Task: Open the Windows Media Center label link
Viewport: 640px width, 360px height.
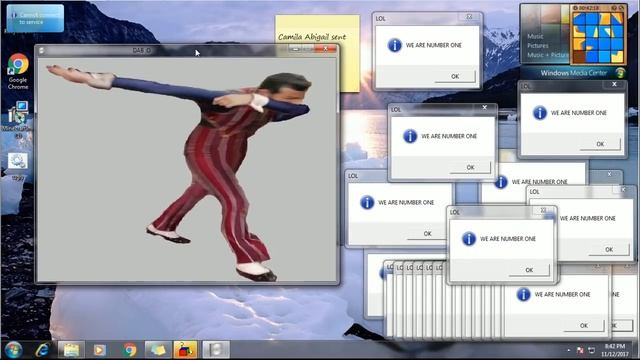Action: [573, 73]
